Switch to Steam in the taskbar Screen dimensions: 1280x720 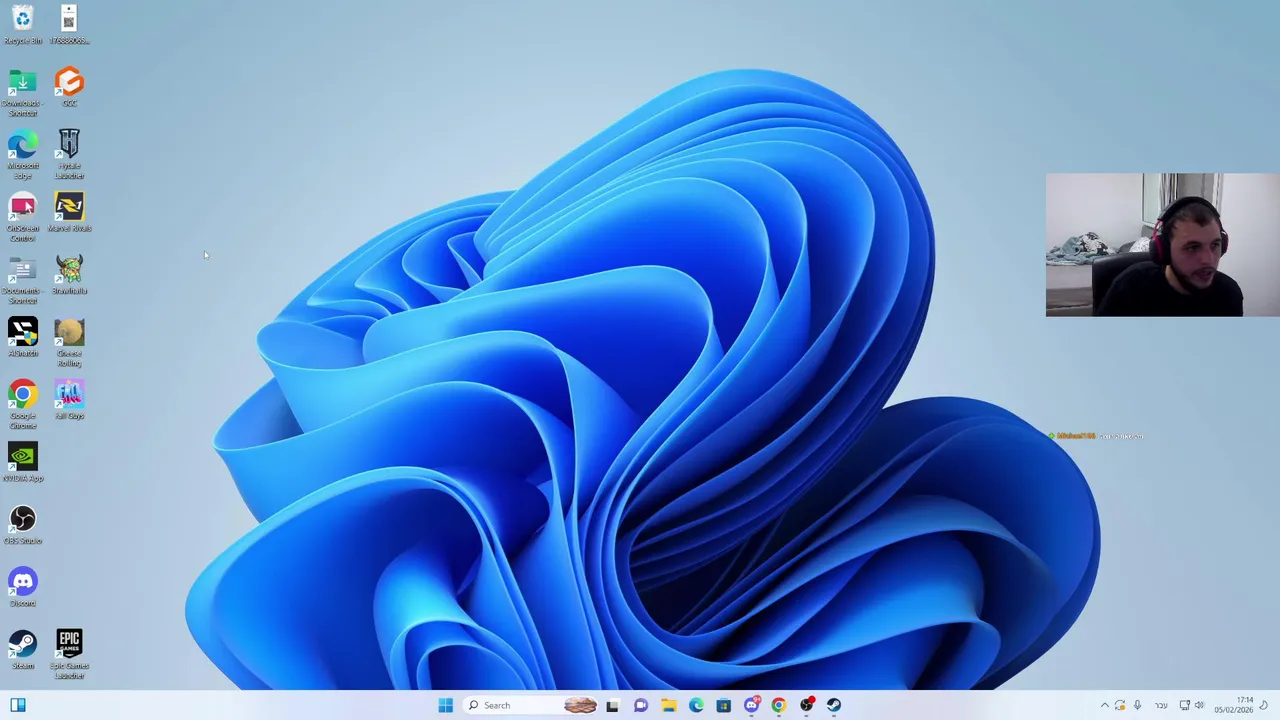(x=834, y=705)
